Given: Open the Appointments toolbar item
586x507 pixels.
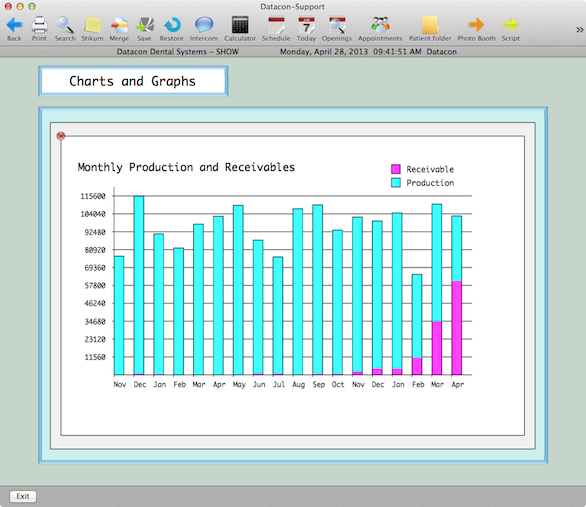Looking at the screenshot, I should coord(380,25).
